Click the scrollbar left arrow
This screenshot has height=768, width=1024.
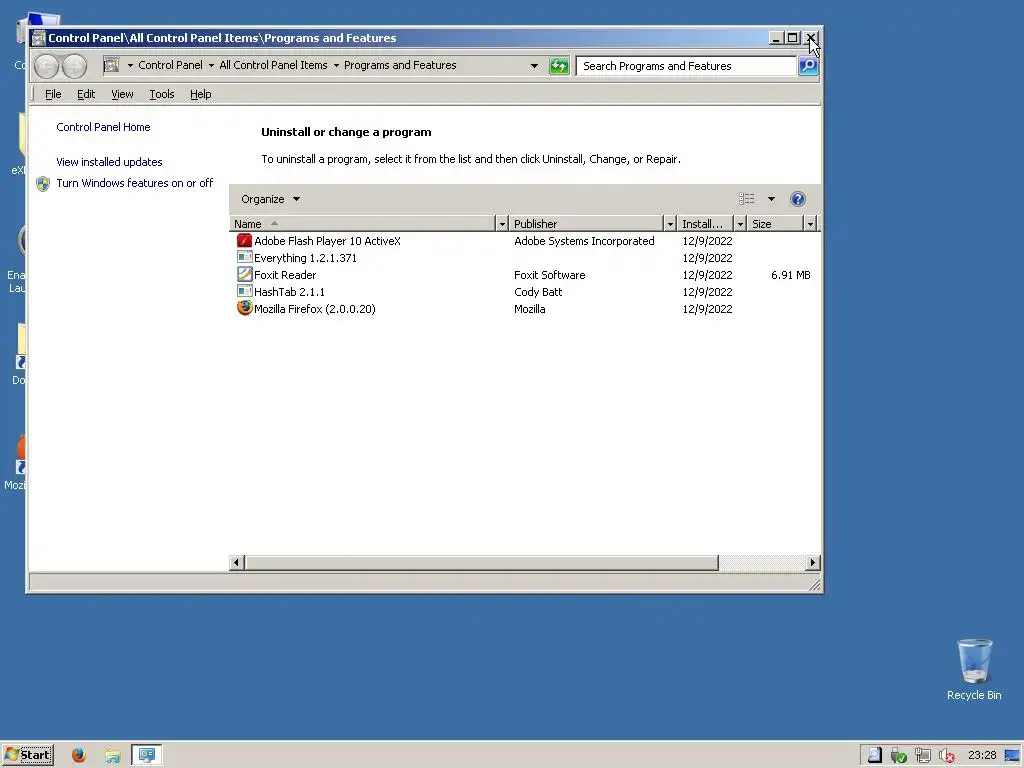237,563
